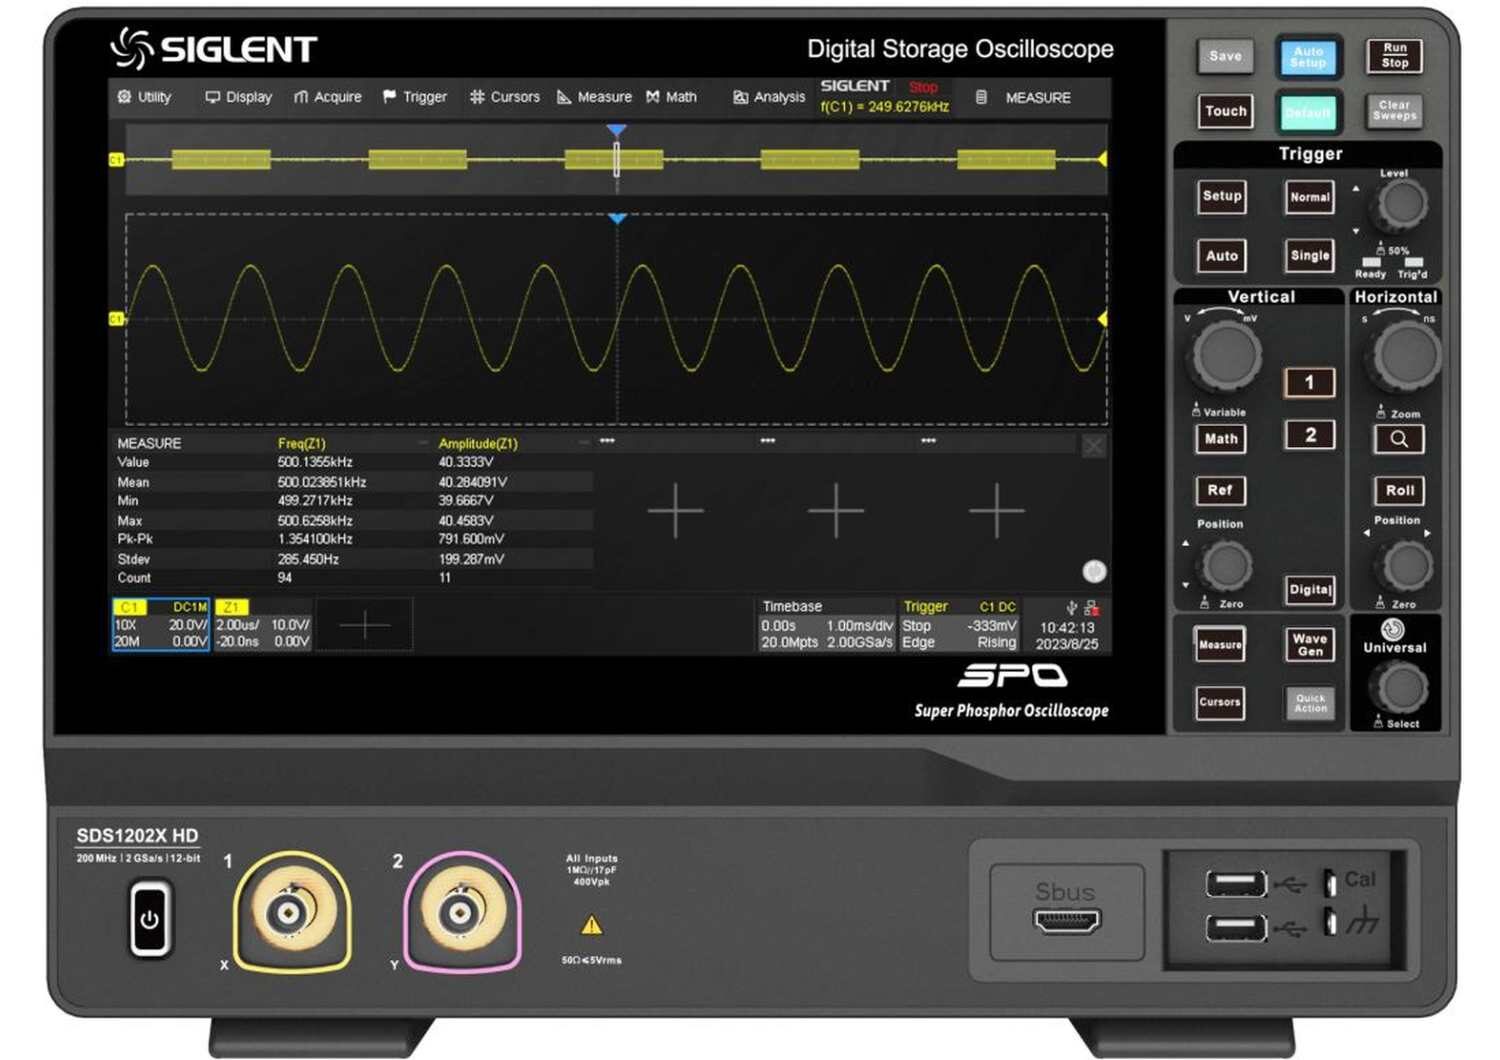The image size is (1500, 1060).
Task: Push the Clear Sweeps button
Action: (x=1395, y=110)
